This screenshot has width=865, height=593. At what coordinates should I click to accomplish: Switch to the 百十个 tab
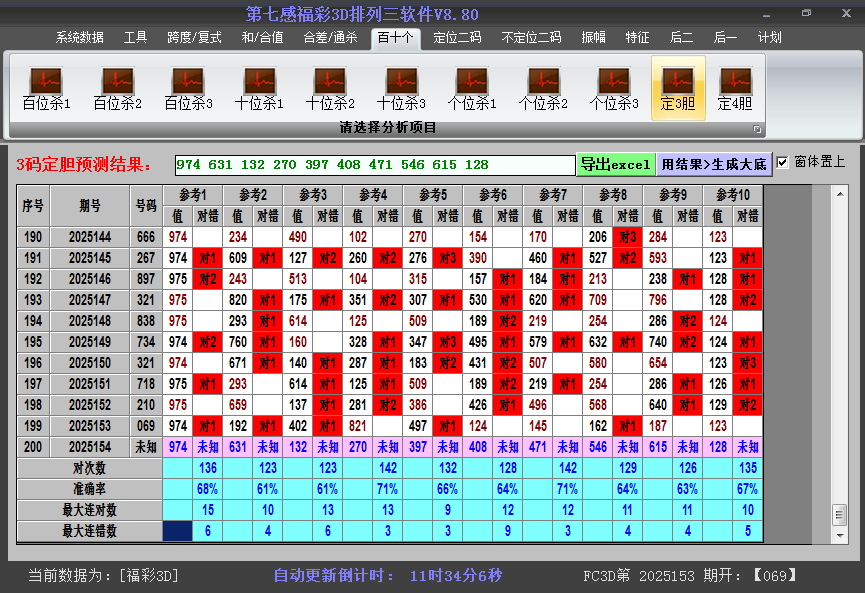[x=396, y=38]
